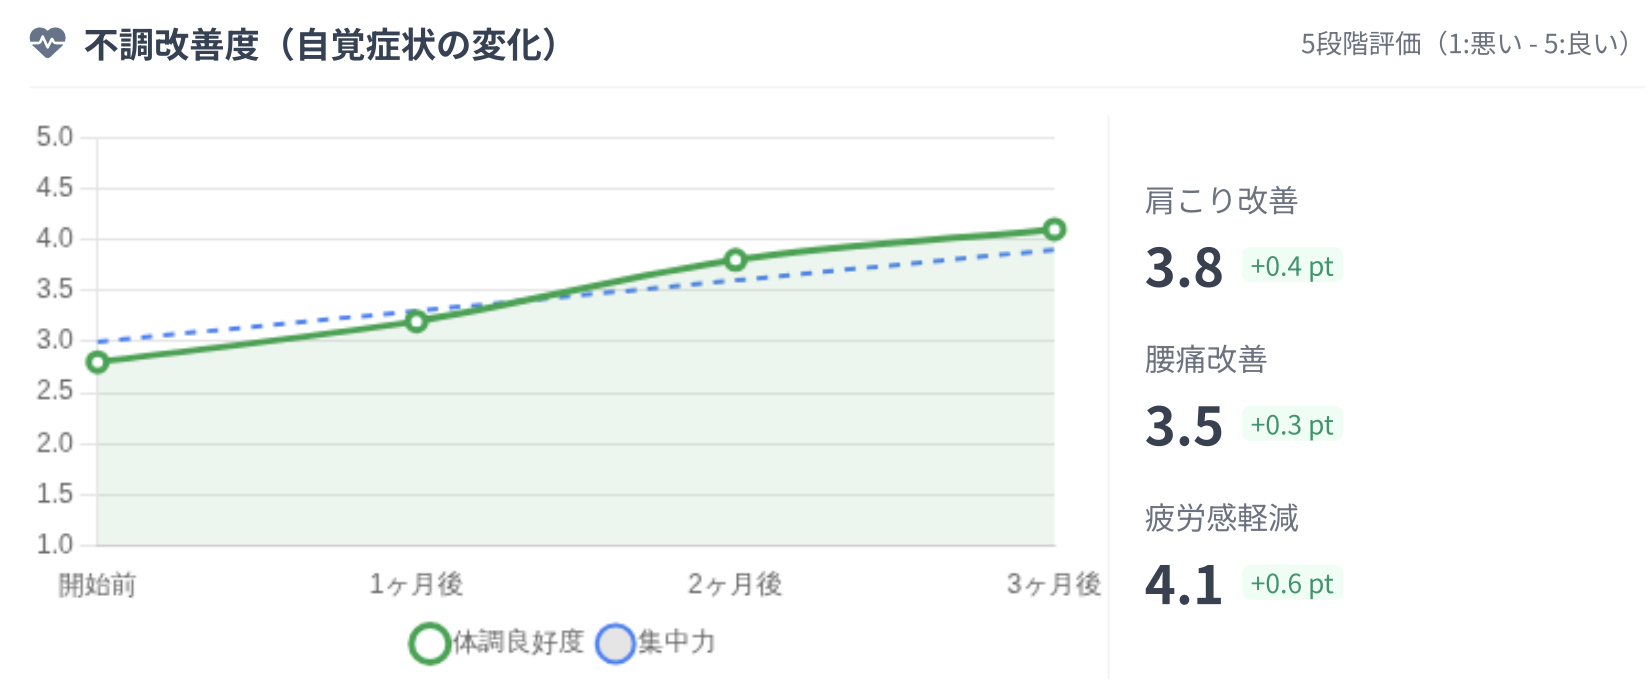
Task: Click the 肩こり改善 score 3.8
Action: 1184,268
